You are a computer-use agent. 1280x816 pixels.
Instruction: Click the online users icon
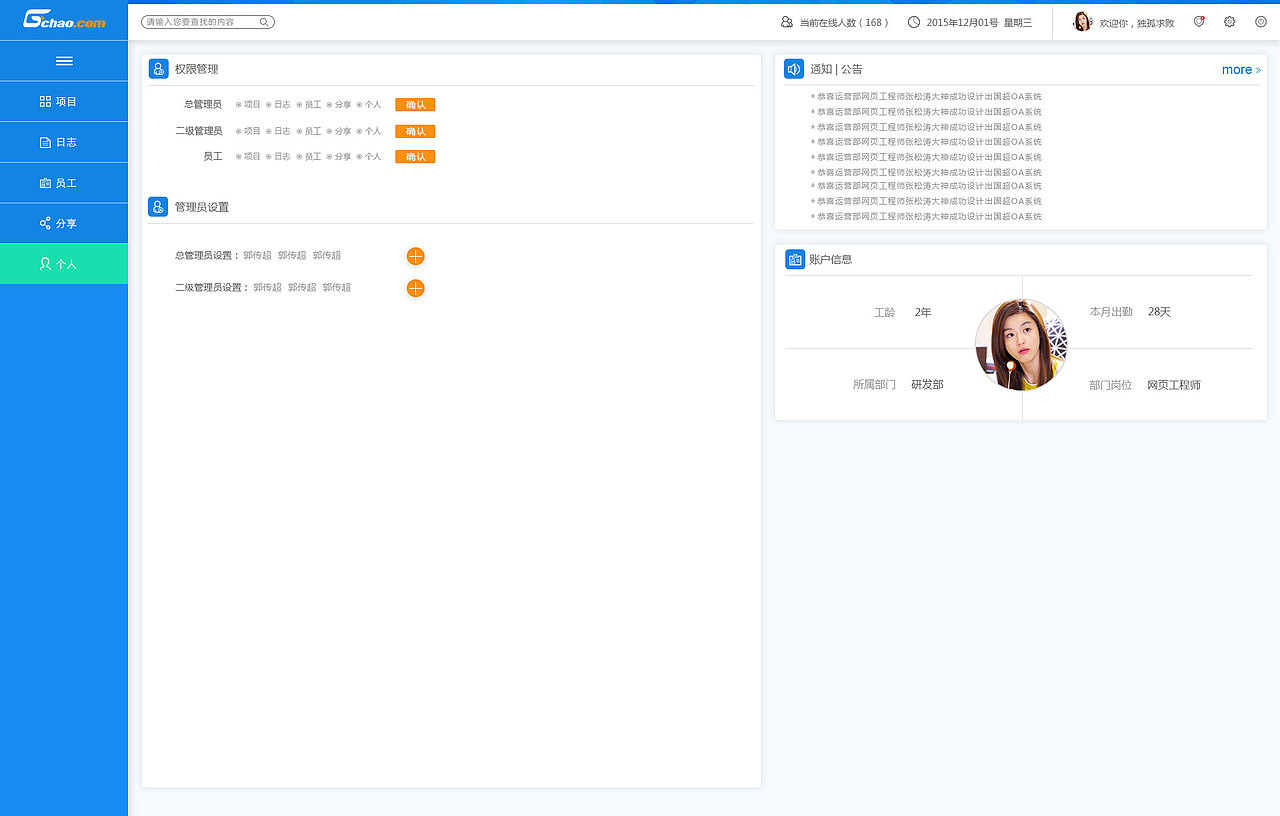(787, 22)
